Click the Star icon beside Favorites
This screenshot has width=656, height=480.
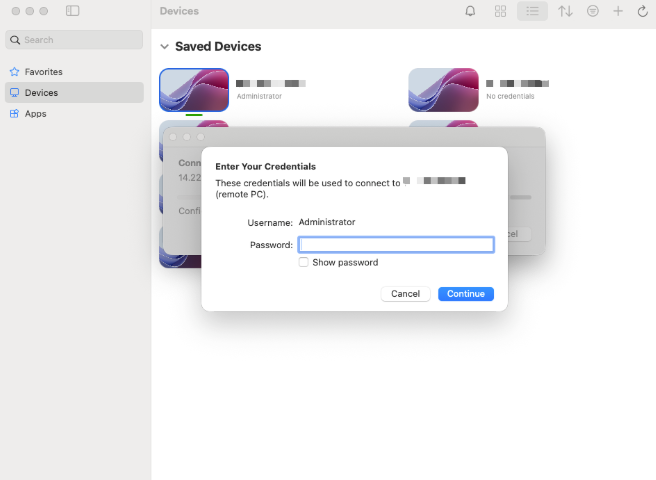14,72
